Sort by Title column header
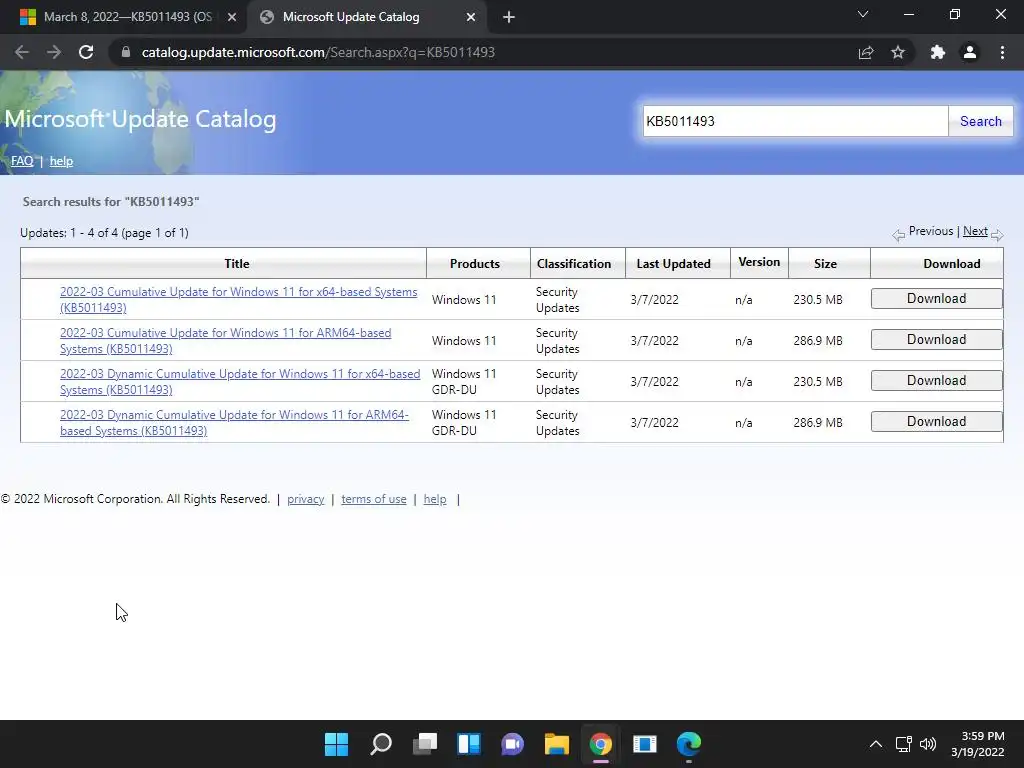Screen dimensions: 1024x768 point(236,264)
